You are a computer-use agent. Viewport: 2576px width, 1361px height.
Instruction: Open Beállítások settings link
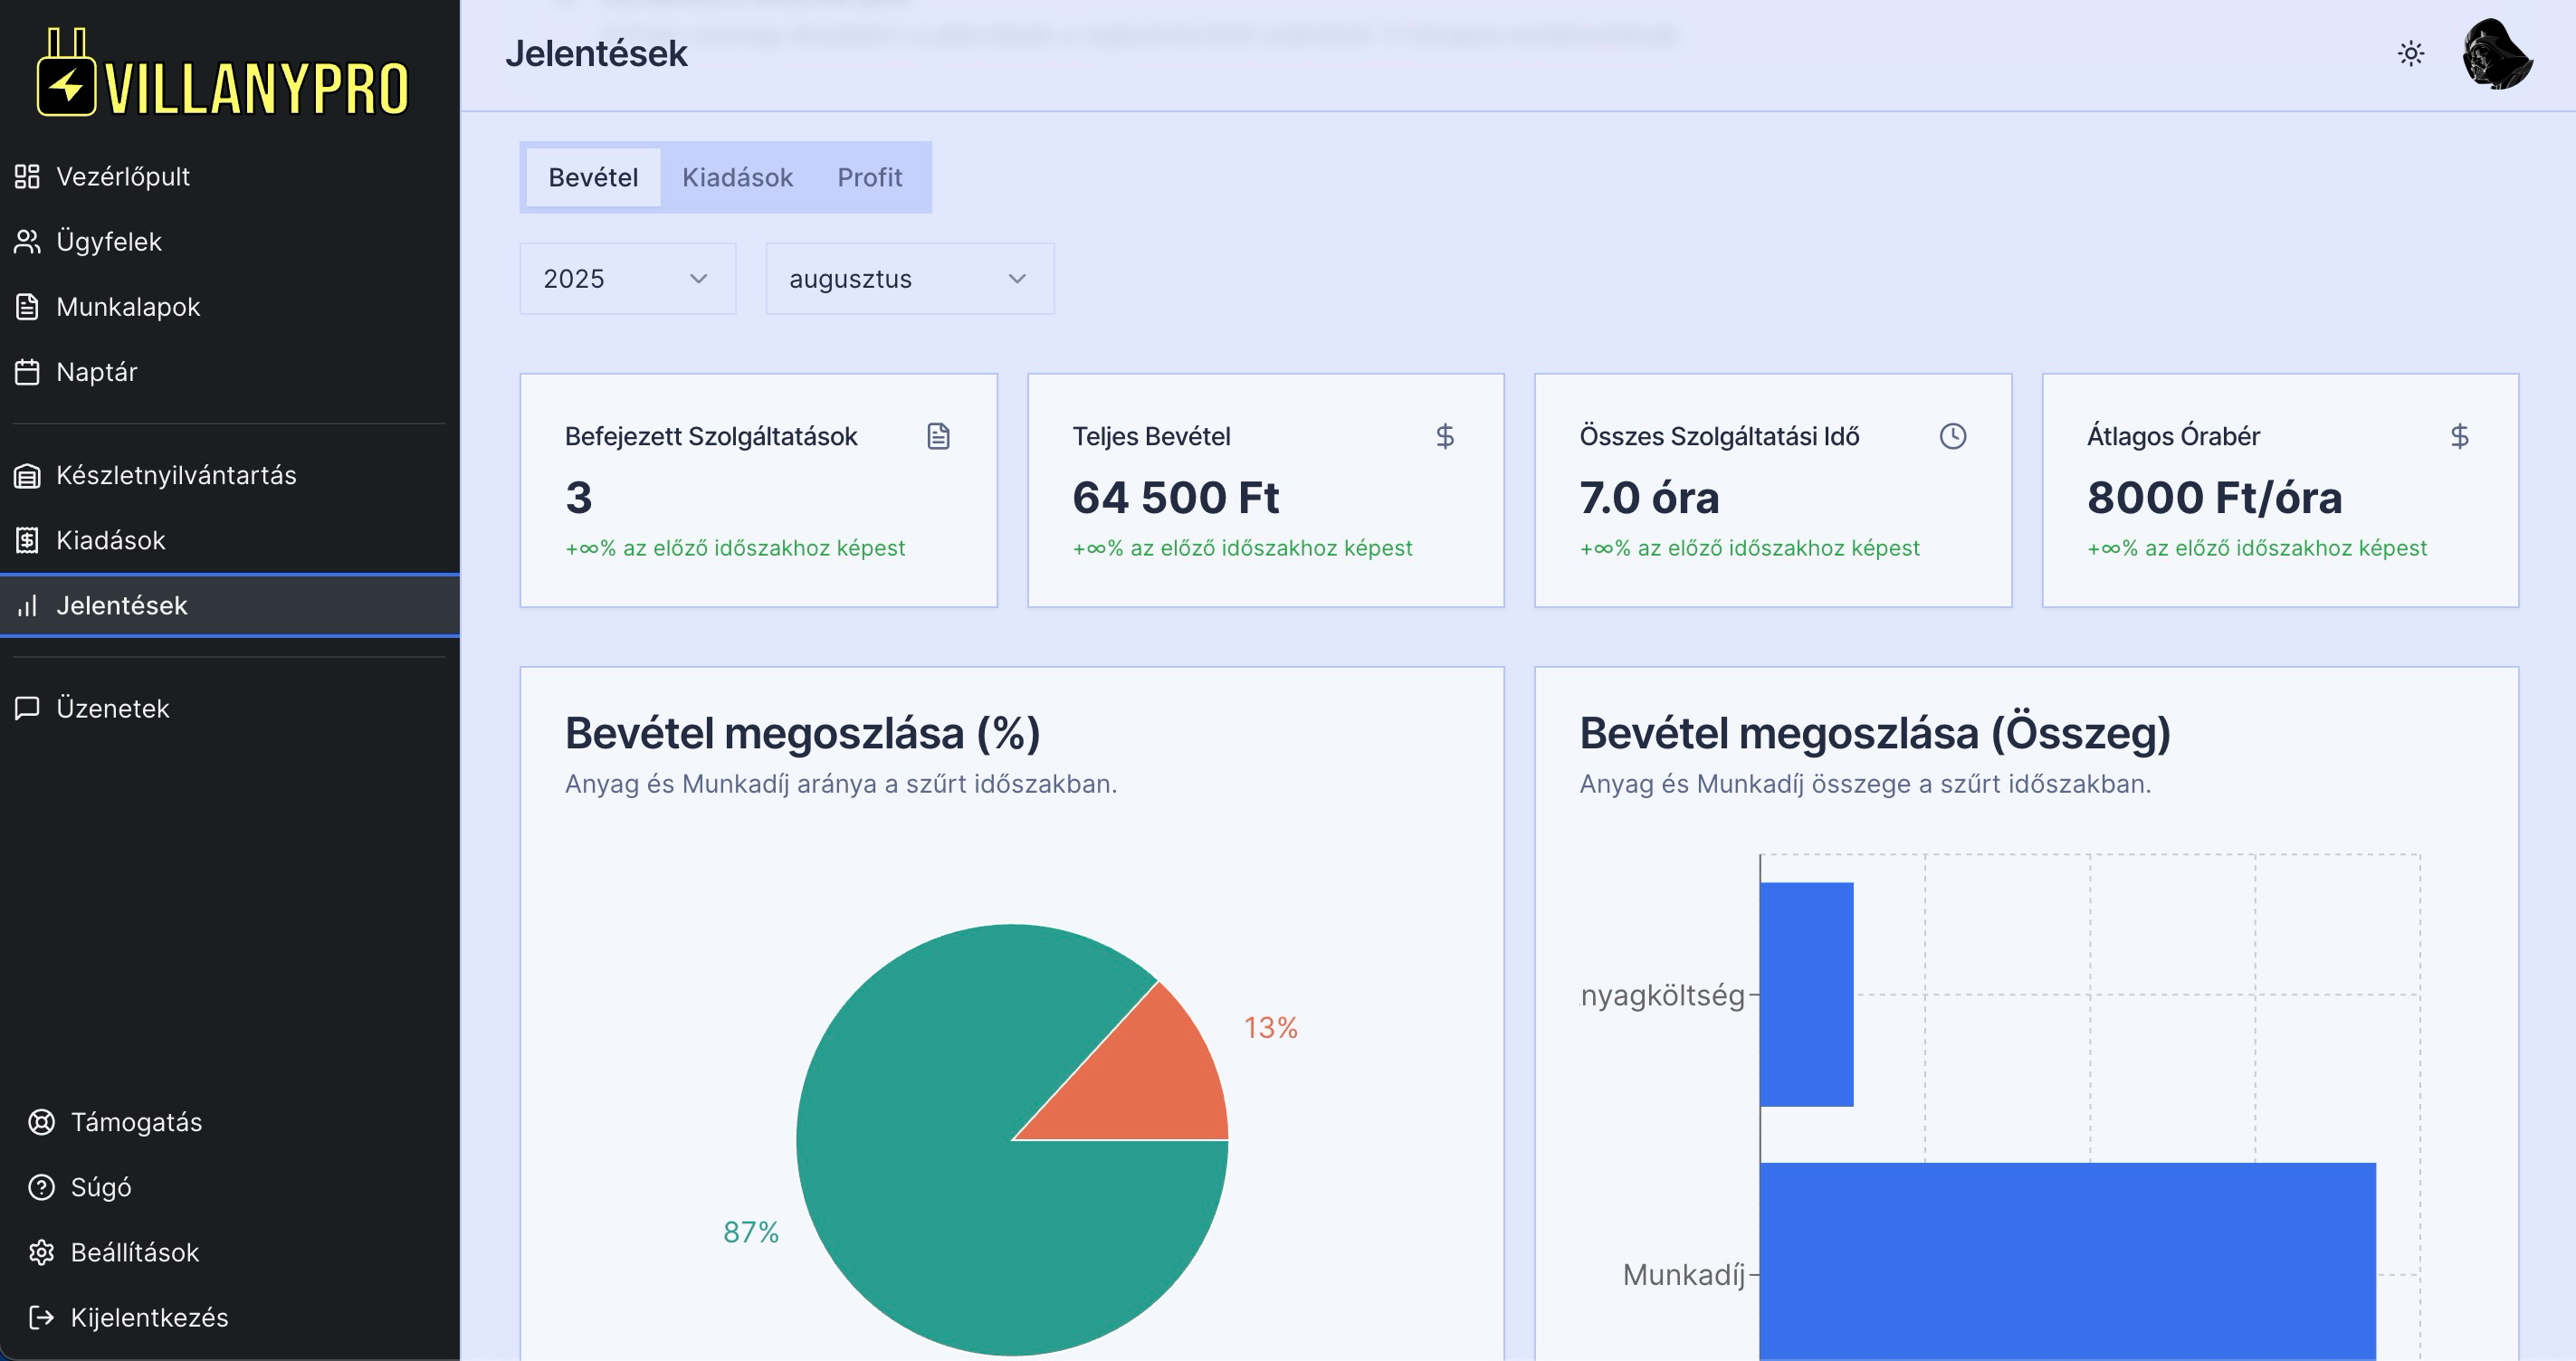(x=134, y=1252)
